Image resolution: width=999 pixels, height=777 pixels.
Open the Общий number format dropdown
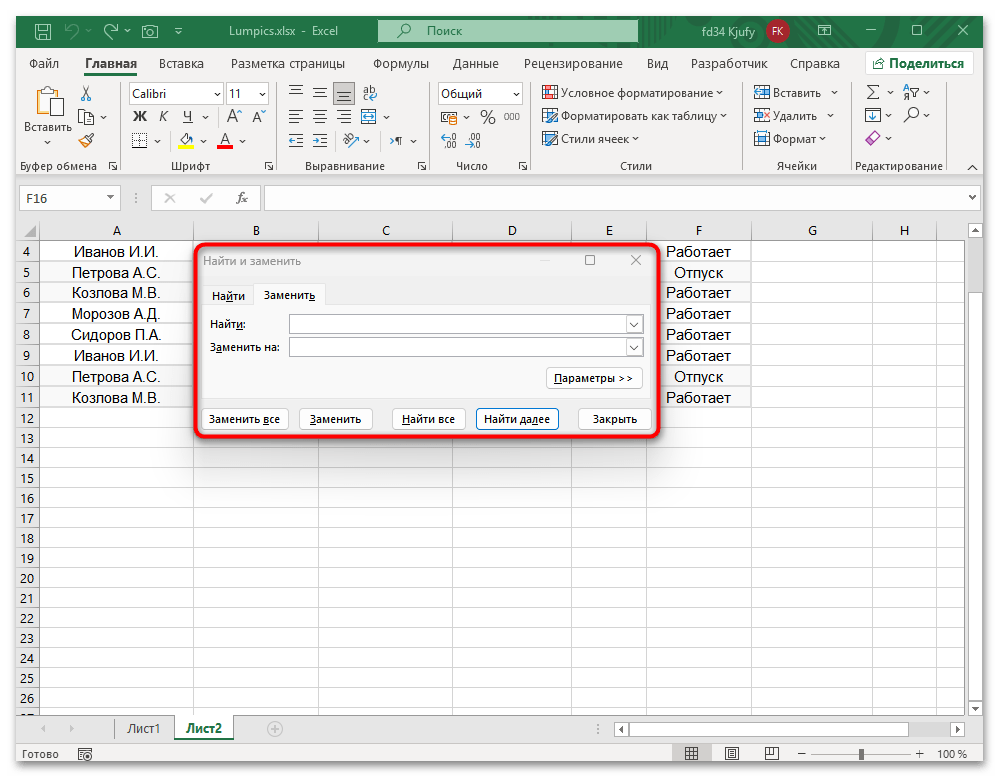479,92
